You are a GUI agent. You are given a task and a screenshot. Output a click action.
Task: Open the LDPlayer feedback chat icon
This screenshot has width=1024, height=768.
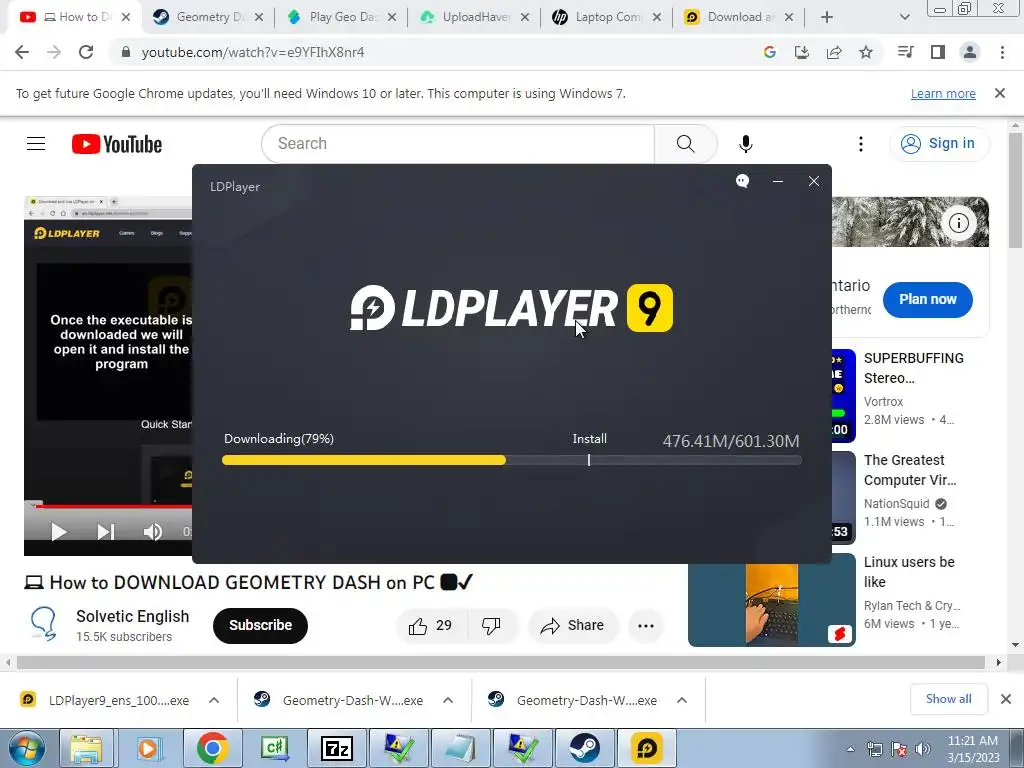point(742,181)
